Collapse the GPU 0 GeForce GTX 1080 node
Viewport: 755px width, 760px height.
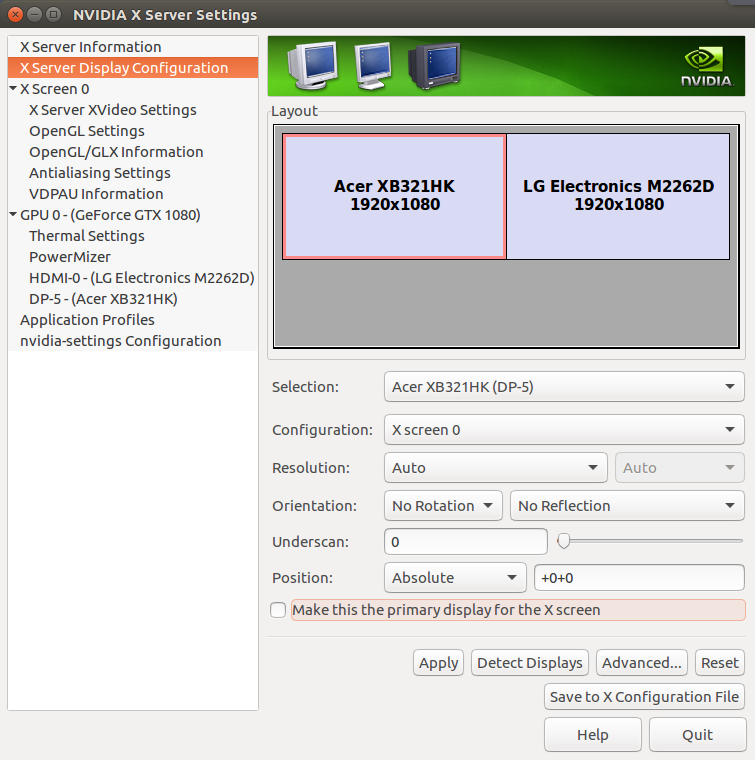tap(13, 214)
